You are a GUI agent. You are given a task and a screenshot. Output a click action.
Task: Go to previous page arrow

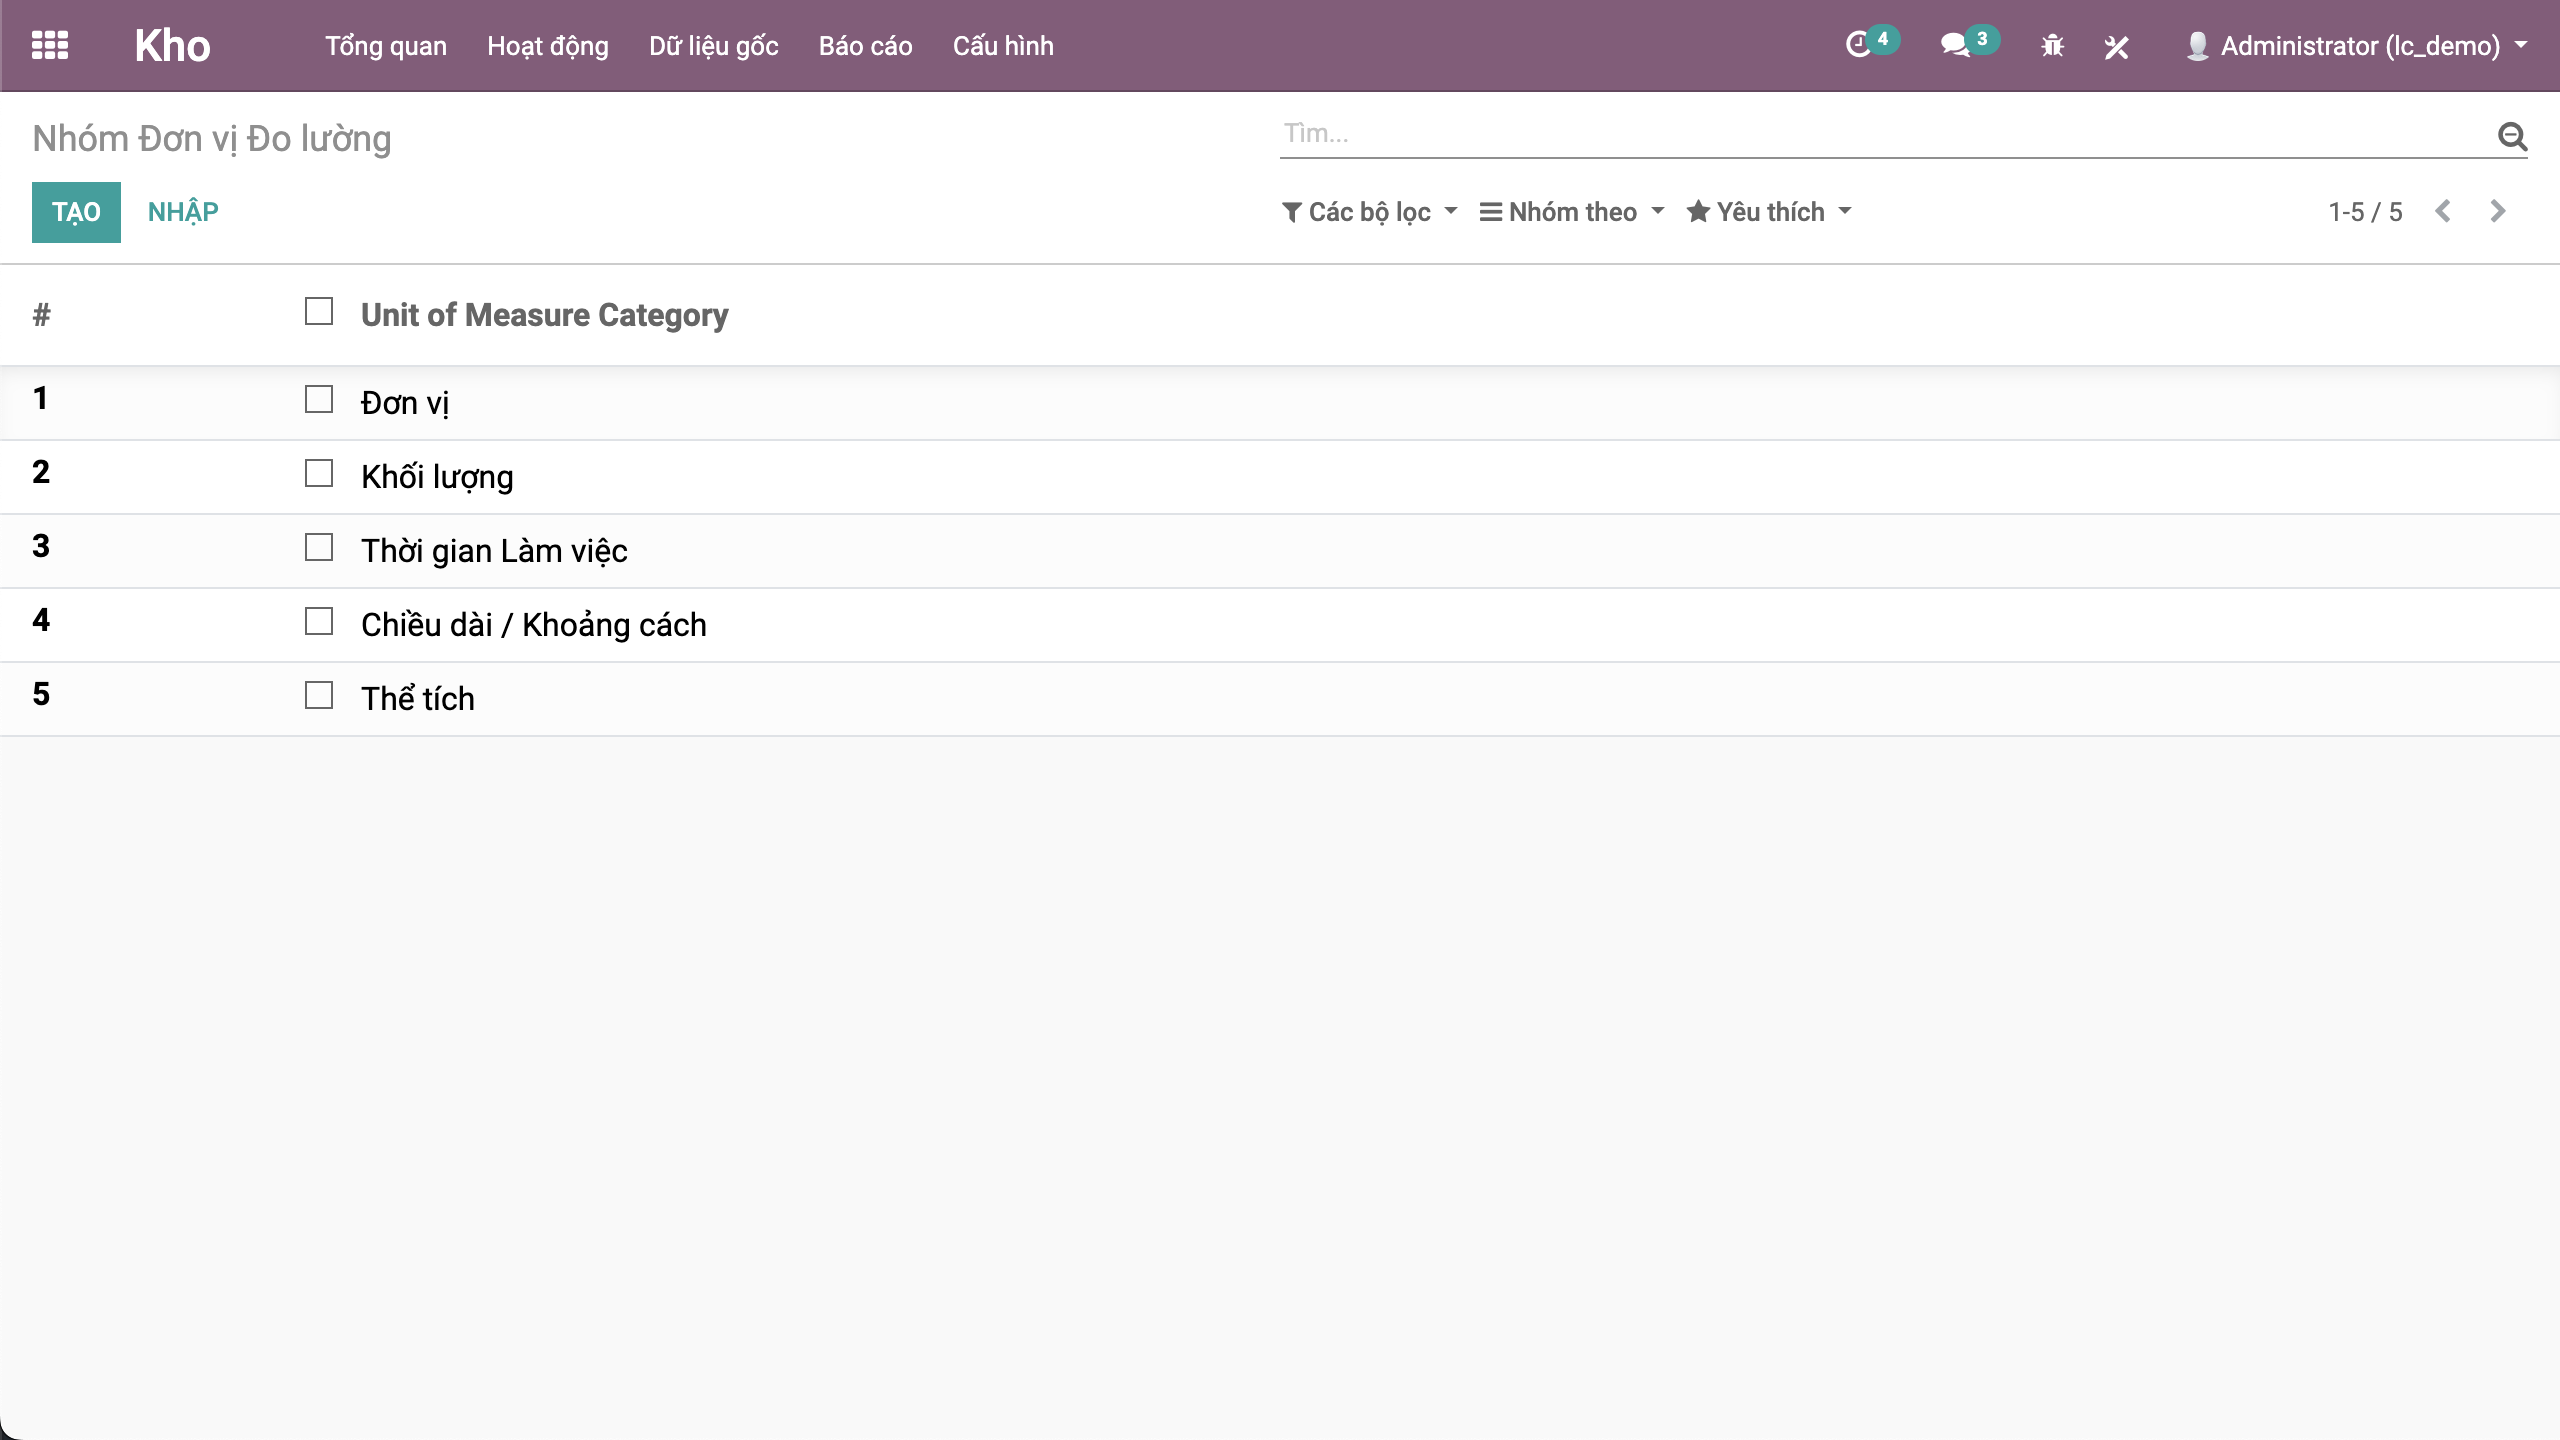pos(2443,211)
